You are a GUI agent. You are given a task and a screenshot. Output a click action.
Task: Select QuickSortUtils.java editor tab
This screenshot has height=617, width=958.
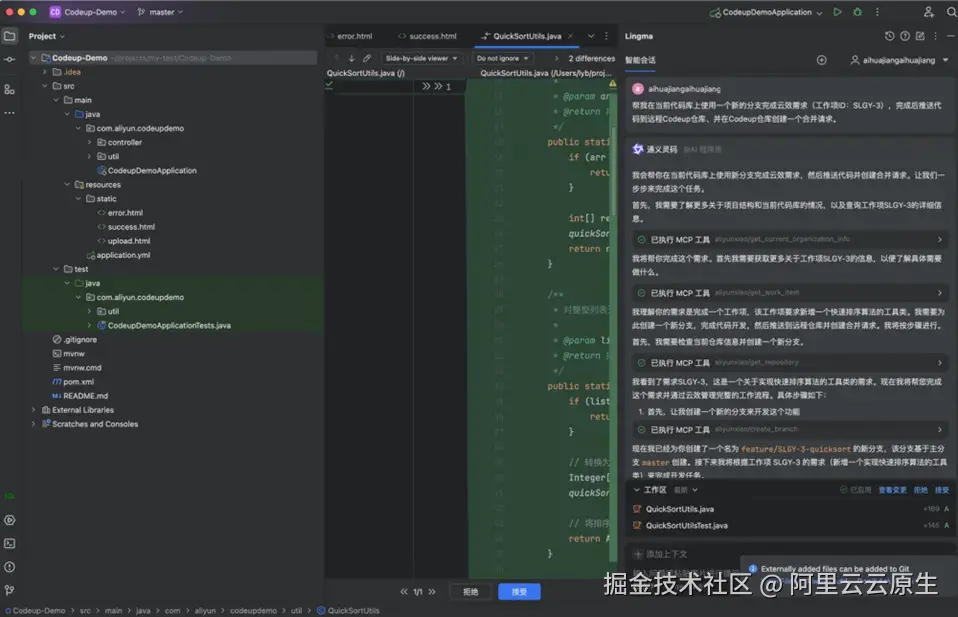[527, 36]
